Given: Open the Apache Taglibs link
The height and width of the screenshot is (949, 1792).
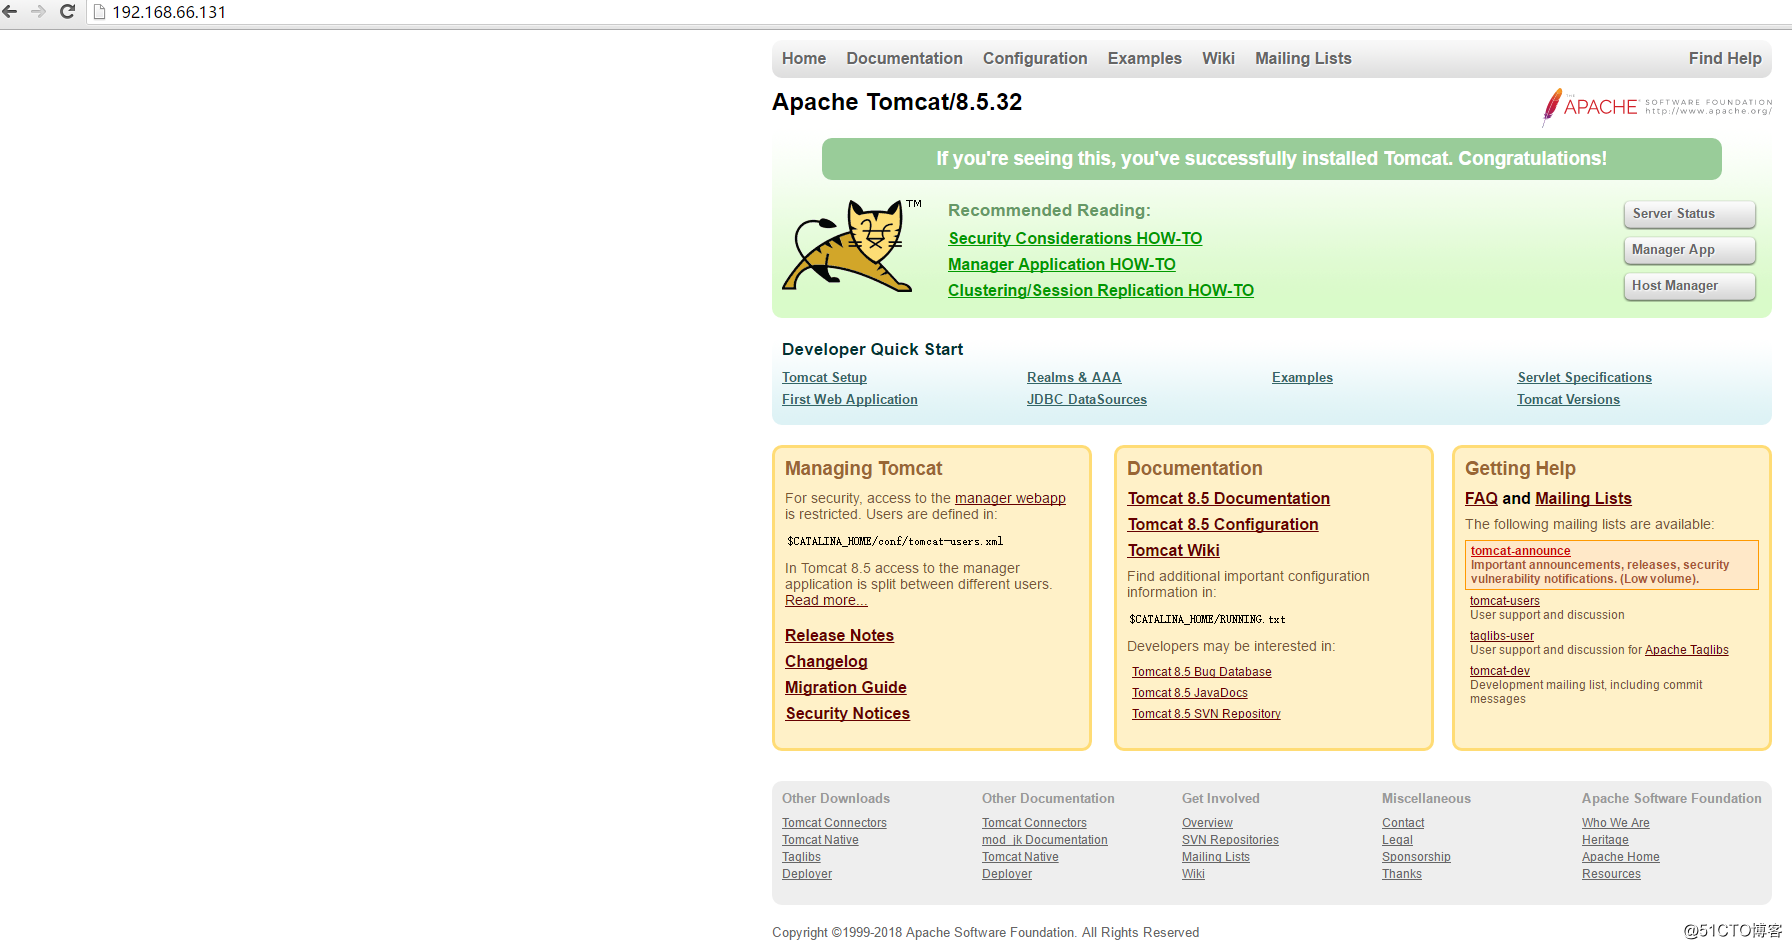Looking at the screenshot, I should [x=1687, y=650].
